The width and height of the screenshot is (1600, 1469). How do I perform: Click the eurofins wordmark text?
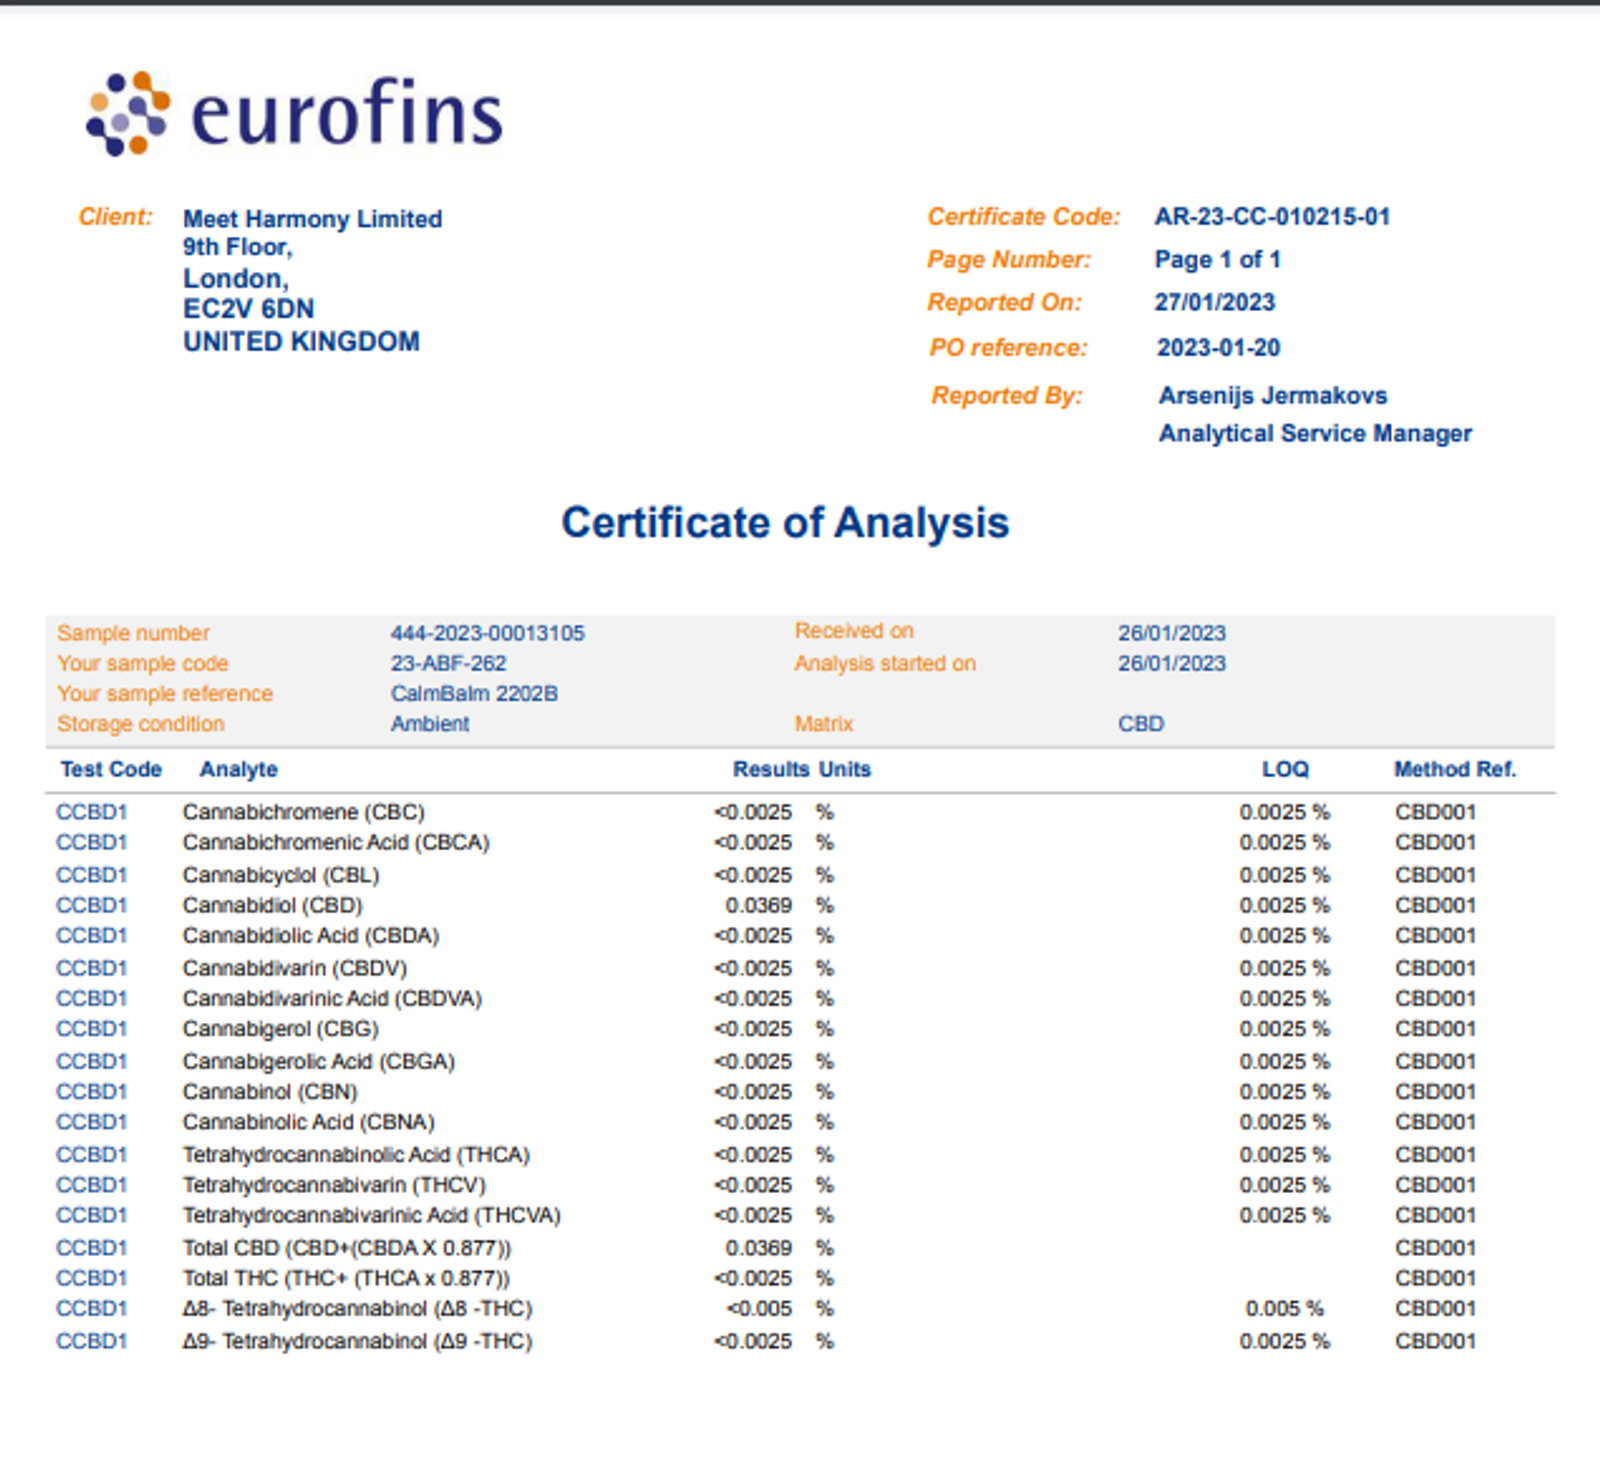click(x=347, y=112)
